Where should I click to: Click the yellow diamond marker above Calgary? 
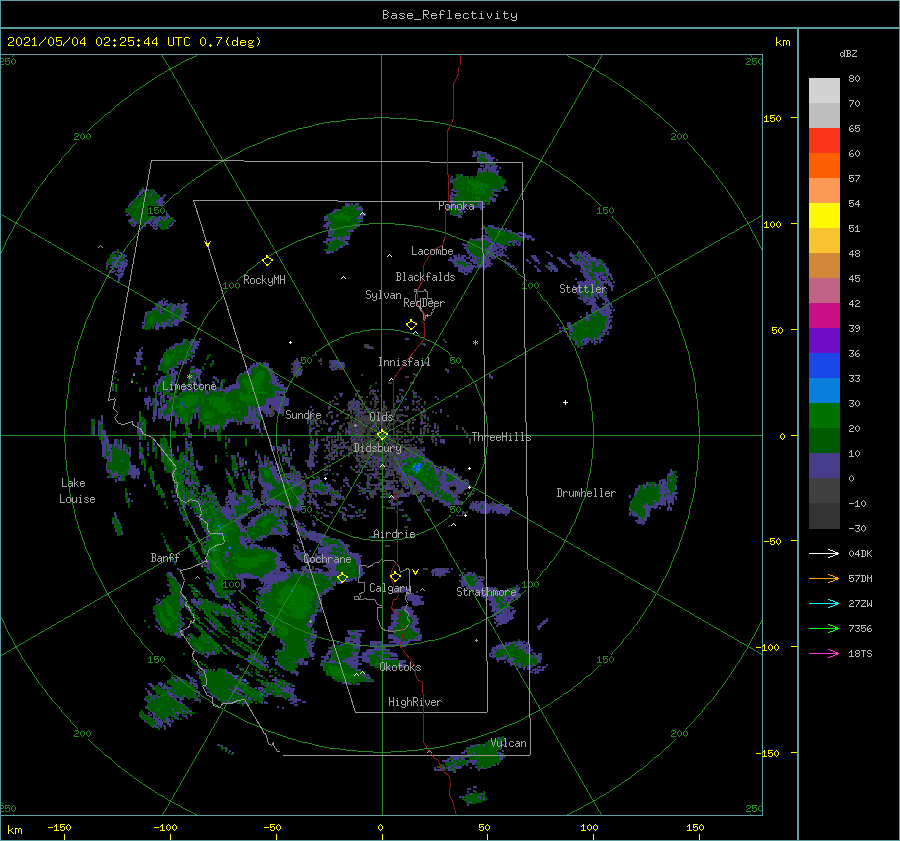pos(395,576)
